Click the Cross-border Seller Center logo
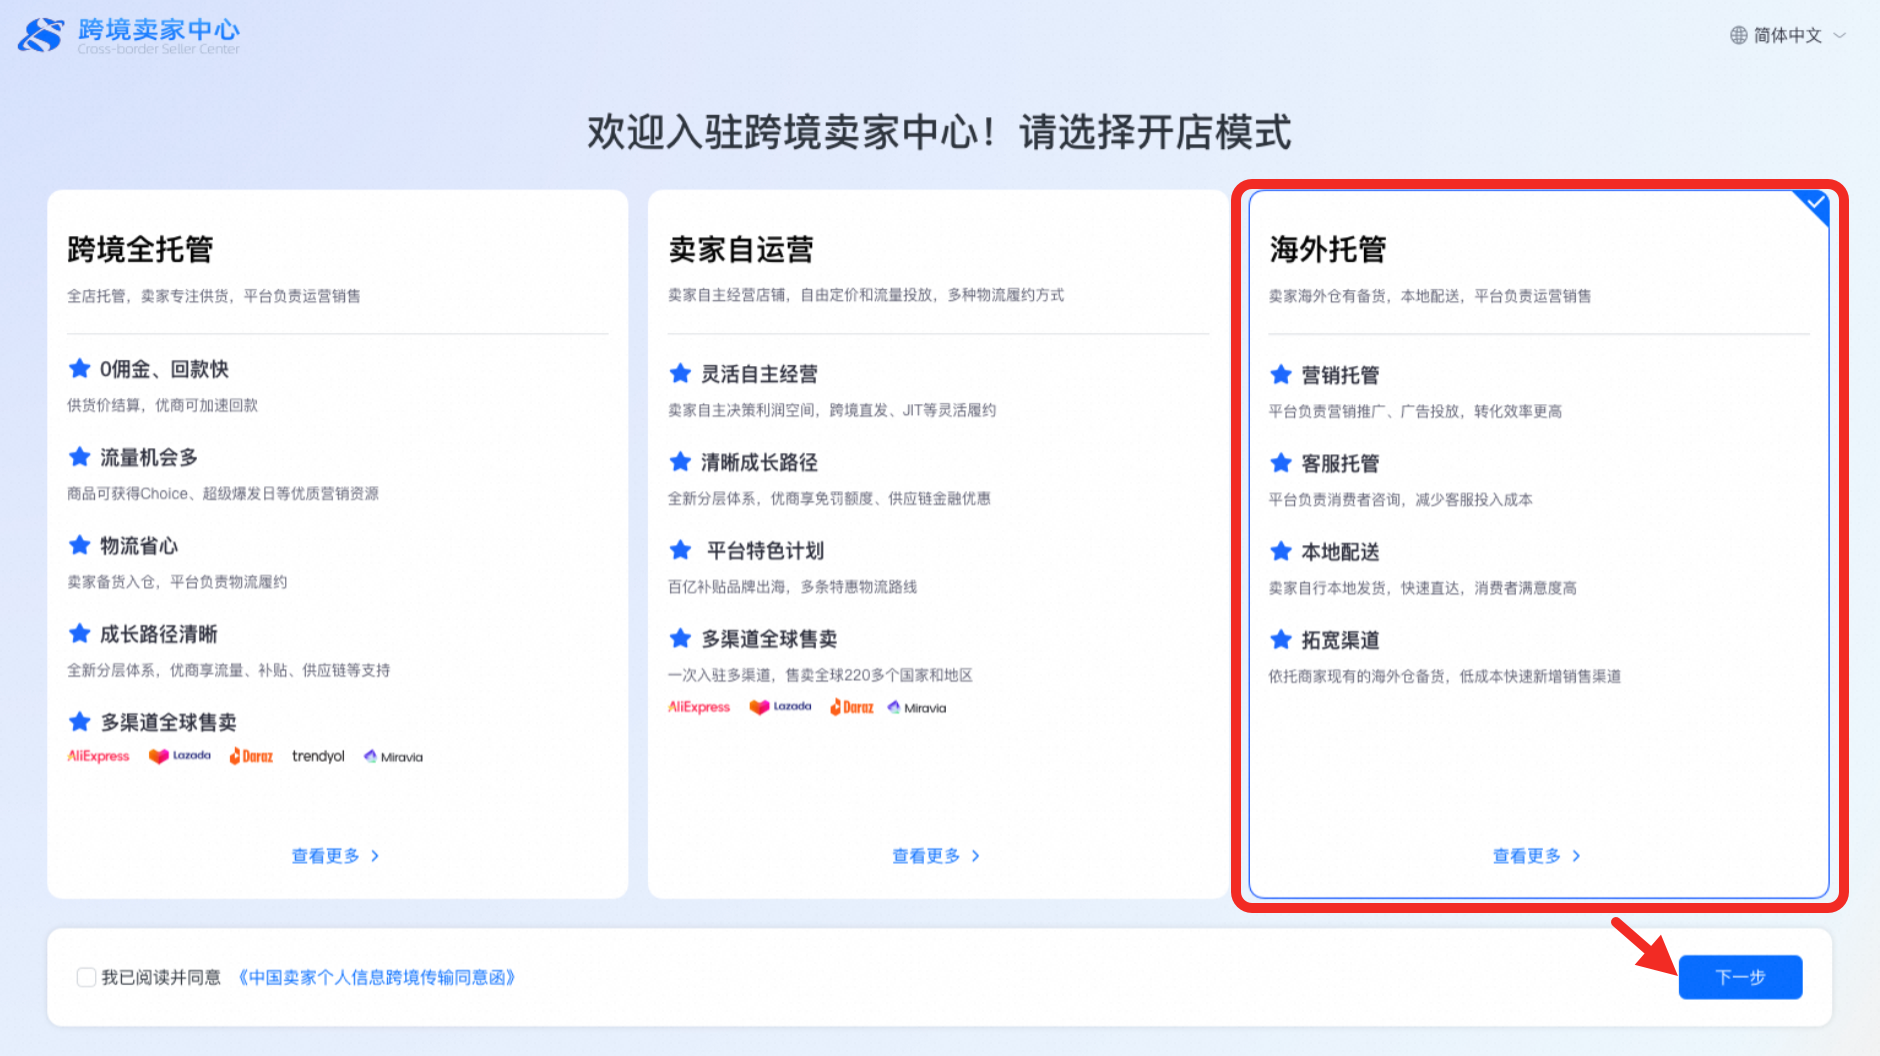 (129, 36)
